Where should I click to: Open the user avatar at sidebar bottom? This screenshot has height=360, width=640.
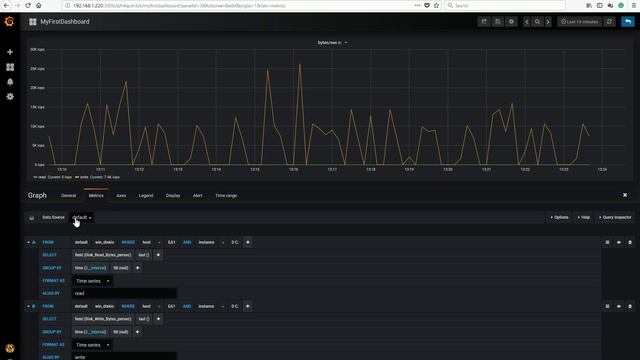pyautogui.click(x=10, y=348)
